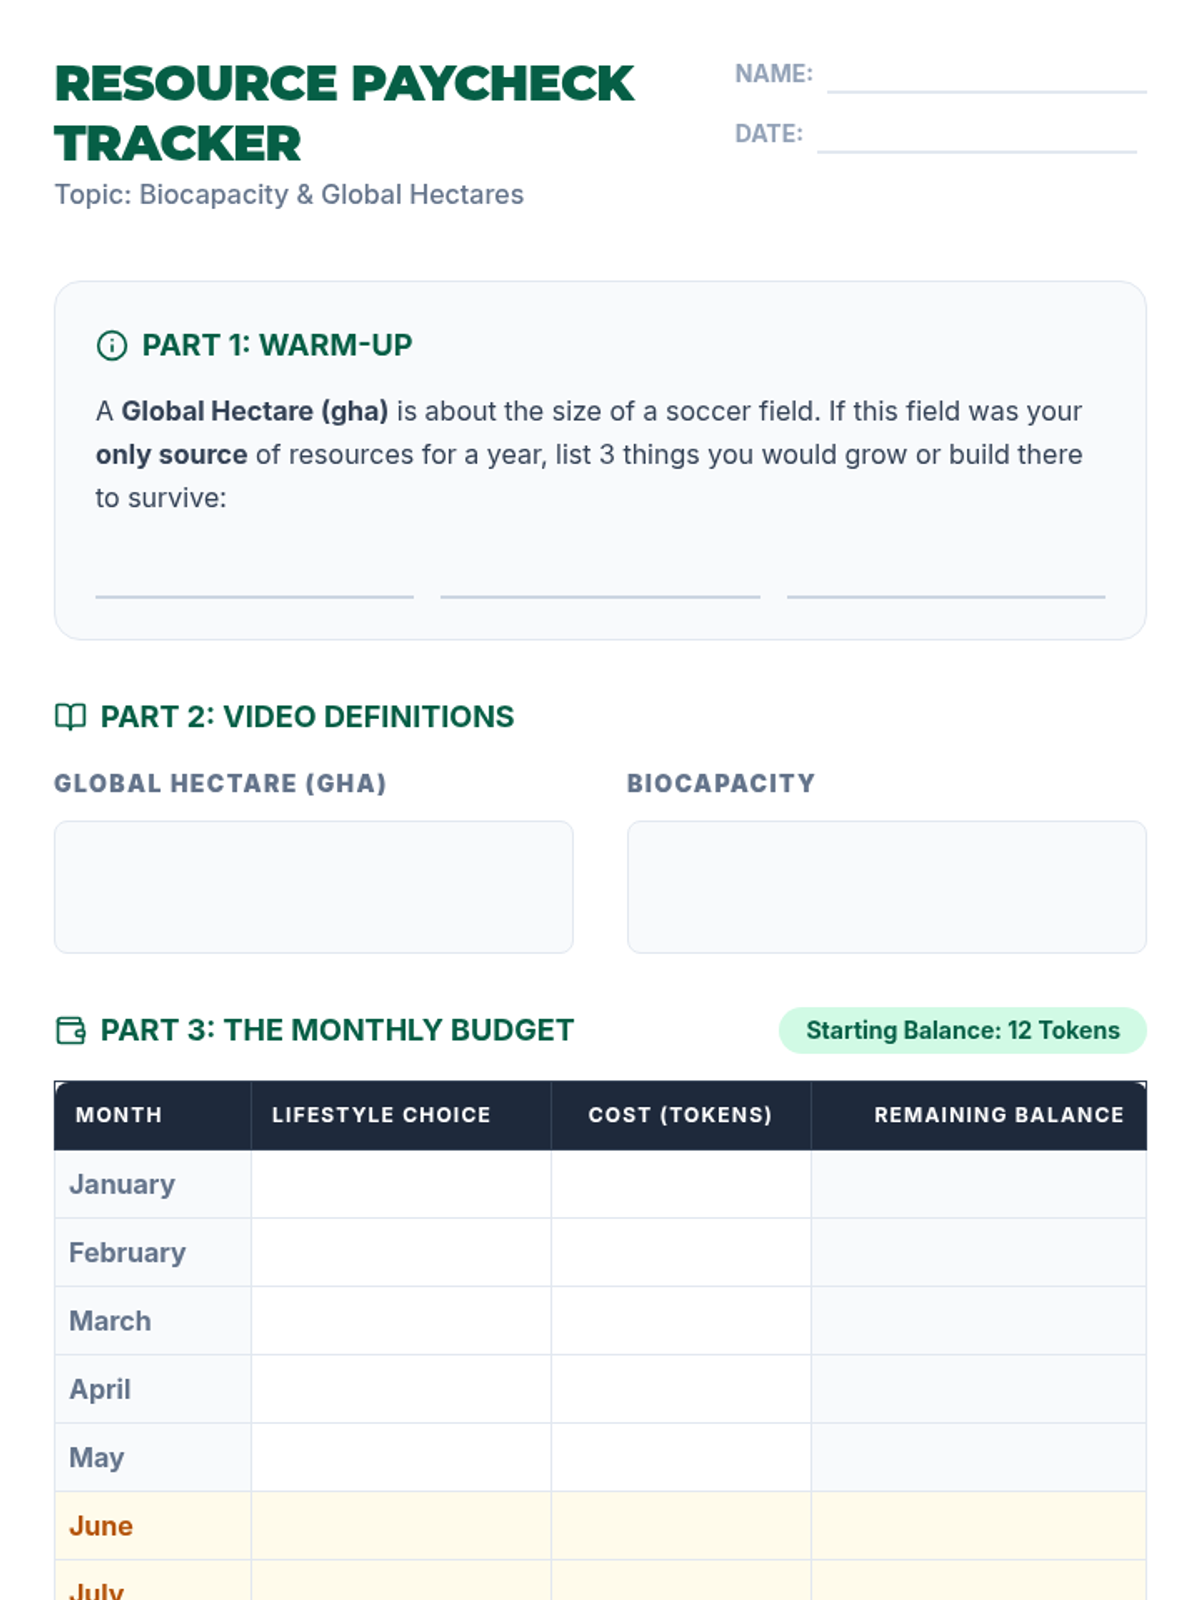Screen dimensions: 1200x1600
Task: Click the wallet icon beside Part 3
Action: [70, 1030]
